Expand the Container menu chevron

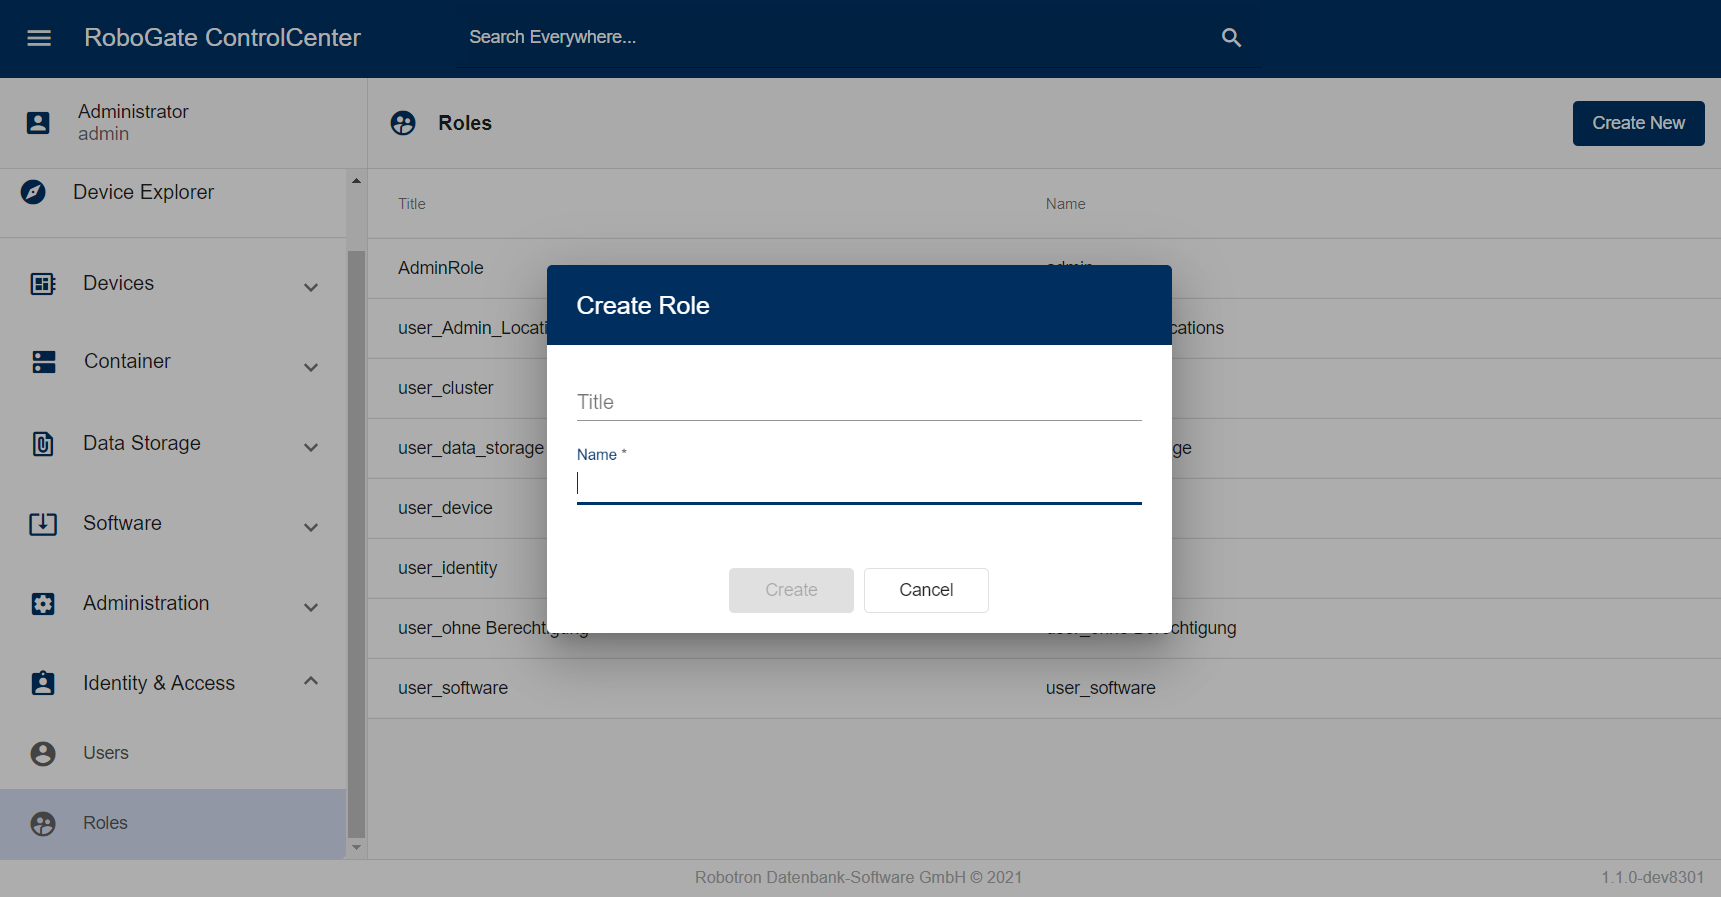click(311, 367)
